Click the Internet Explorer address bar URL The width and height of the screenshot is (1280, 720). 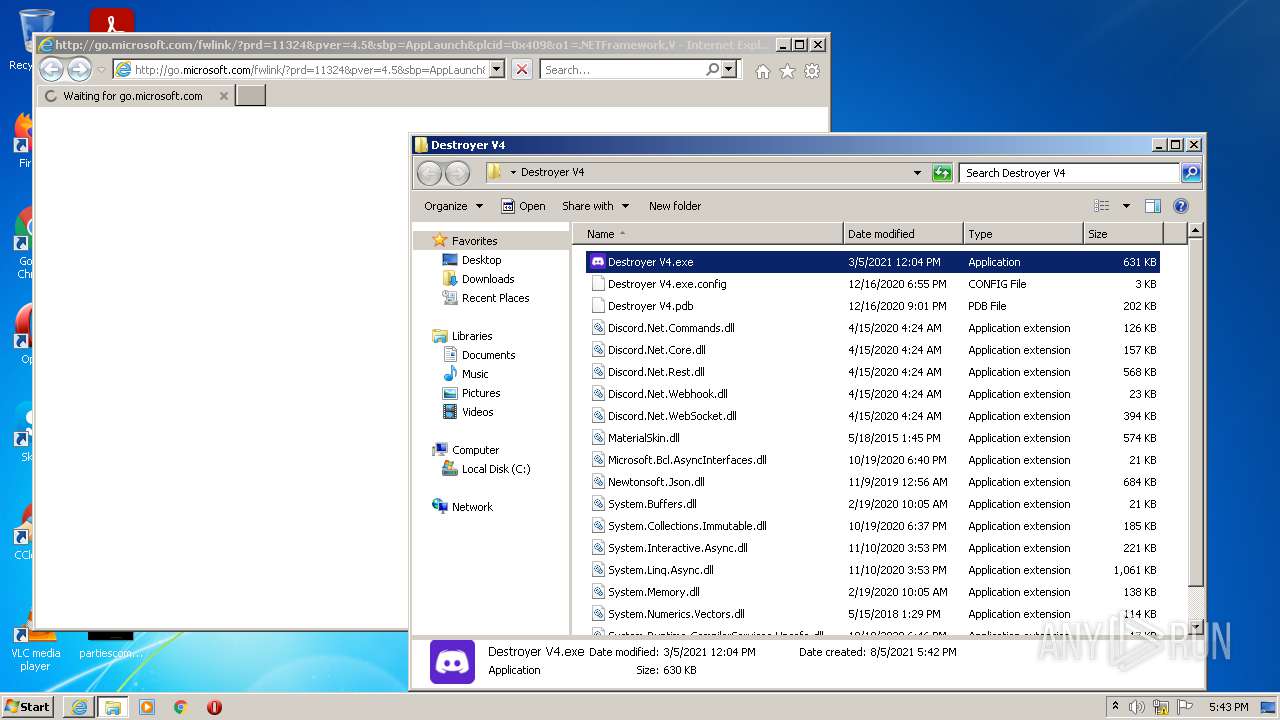[x=310, y=70]
